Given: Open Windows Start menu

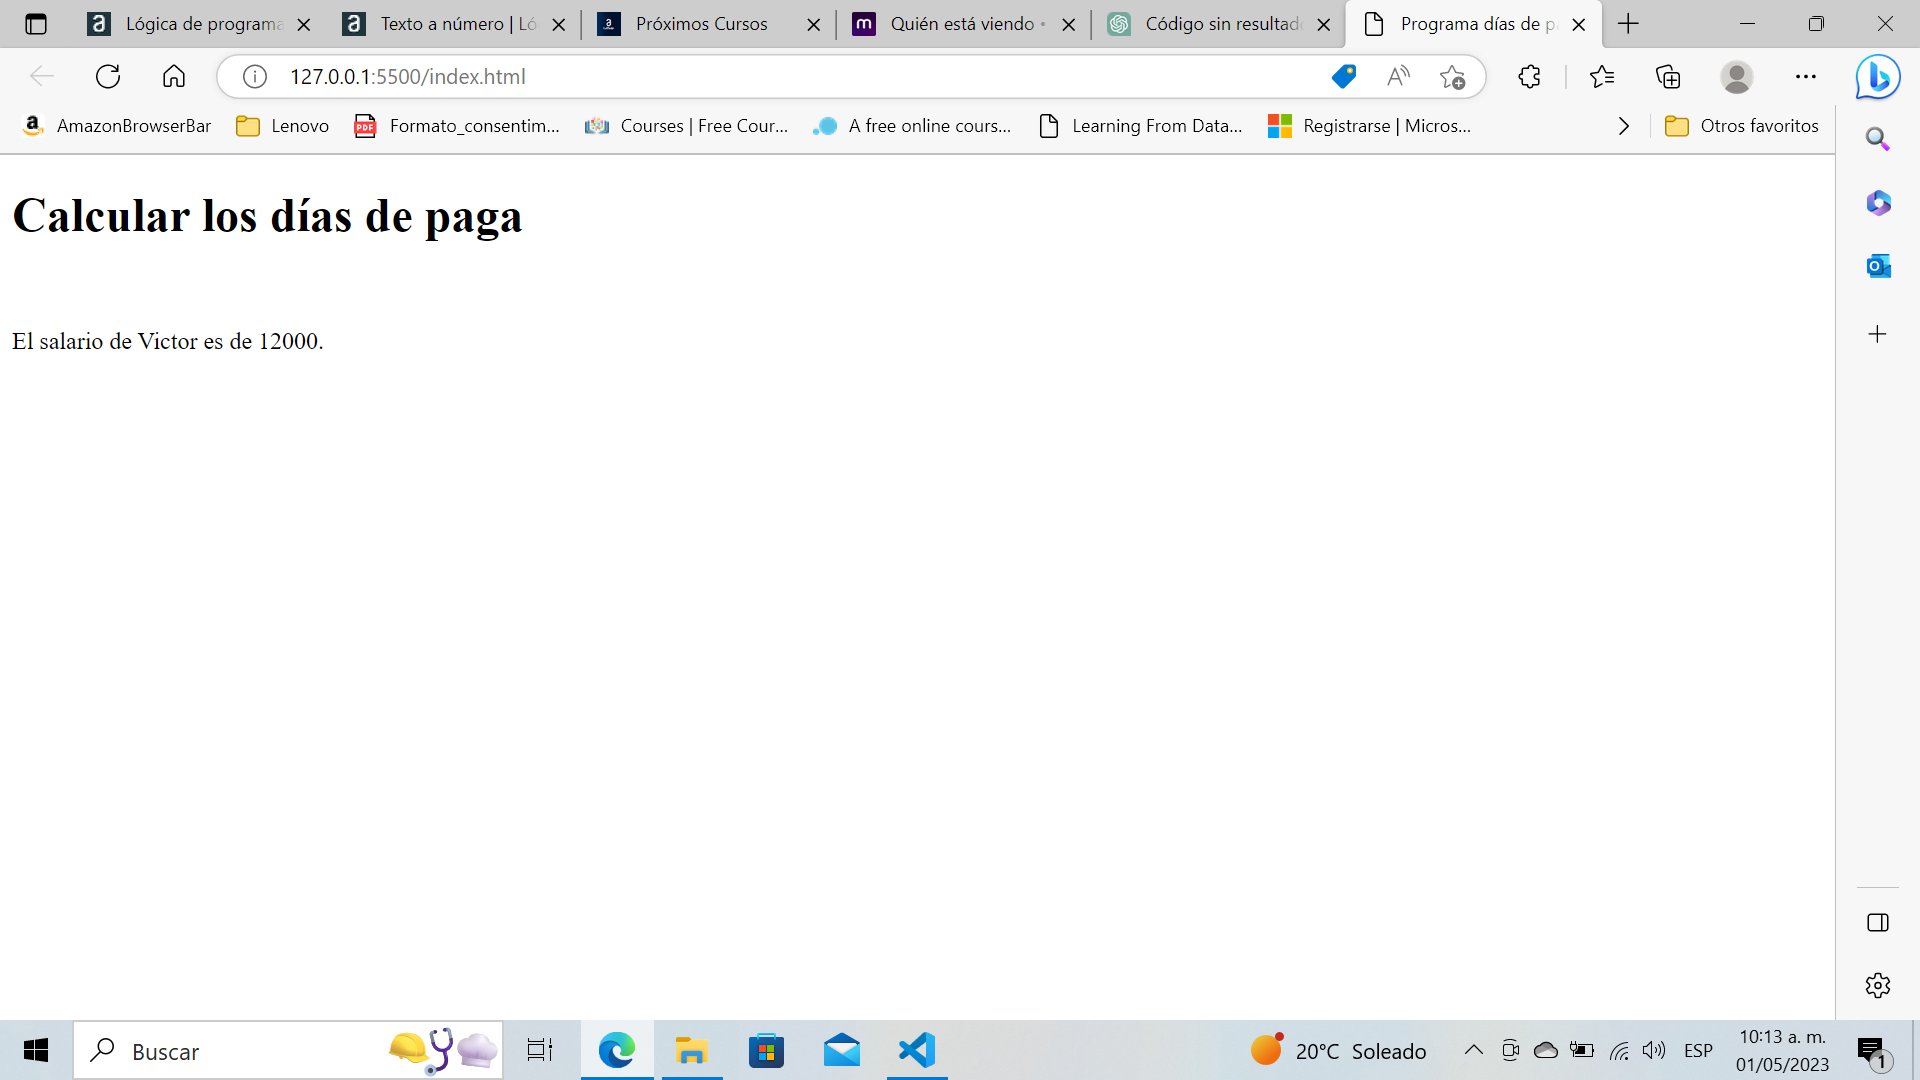Looking at the screenshot, I should (x=36, y=1050).
